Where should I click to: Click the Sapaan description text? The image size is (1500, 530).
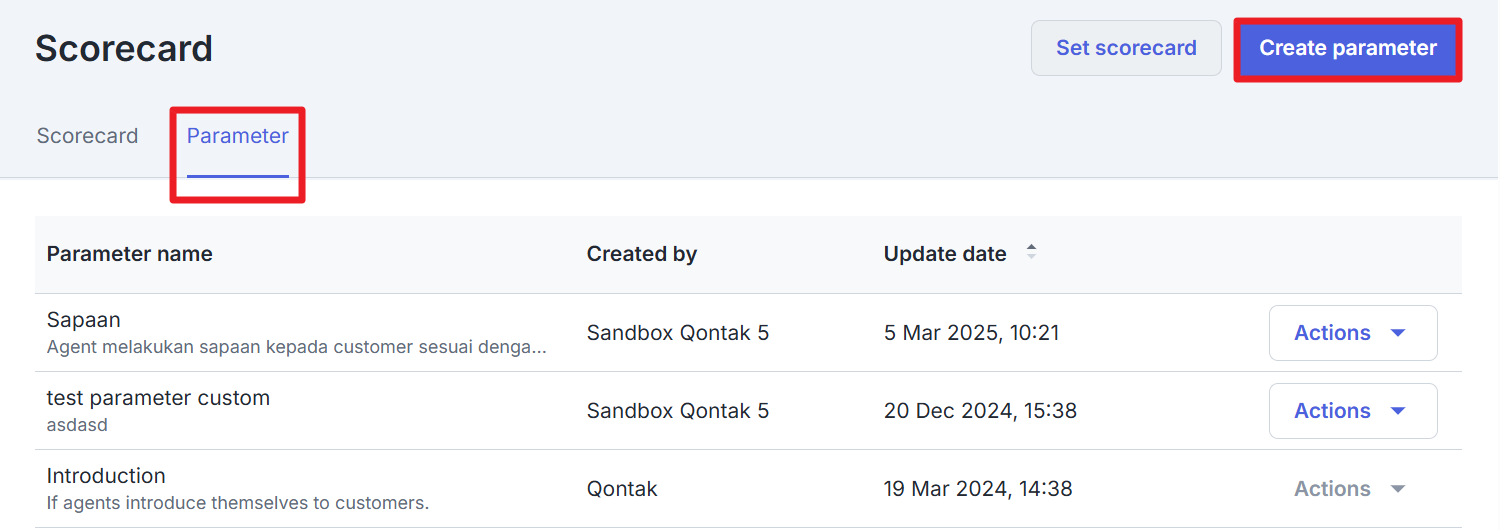coord(297,348)
